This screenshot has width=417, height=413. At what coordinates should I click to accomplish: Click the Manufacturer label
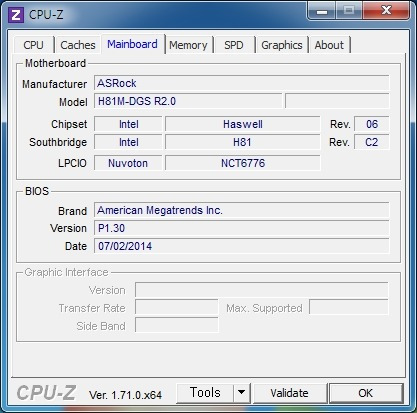[x=54, y=84]
